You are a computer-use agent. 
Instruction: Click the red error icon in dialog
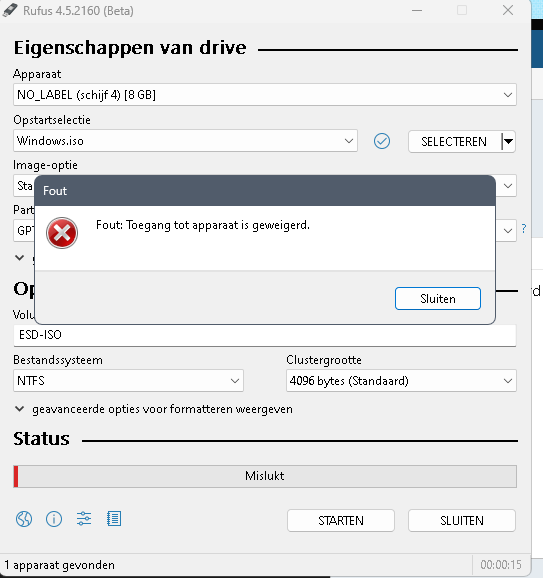pyautogui.click(x=62, y=233)
